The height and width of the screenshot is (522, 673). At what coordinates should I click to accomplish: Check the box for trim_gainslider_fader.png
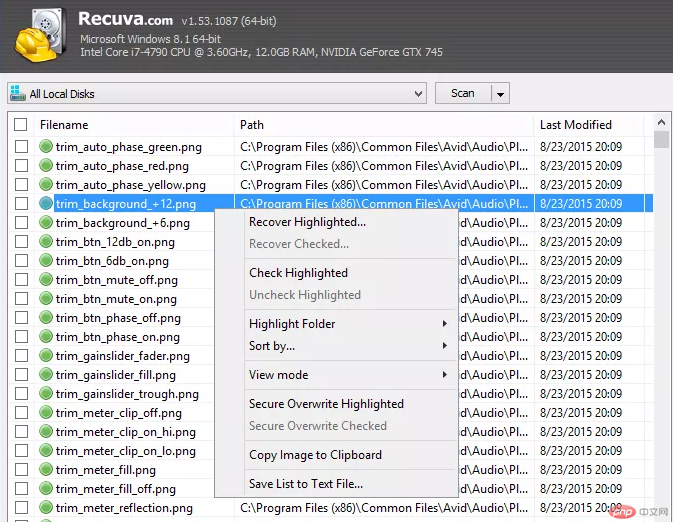click(x=21, y=355)
